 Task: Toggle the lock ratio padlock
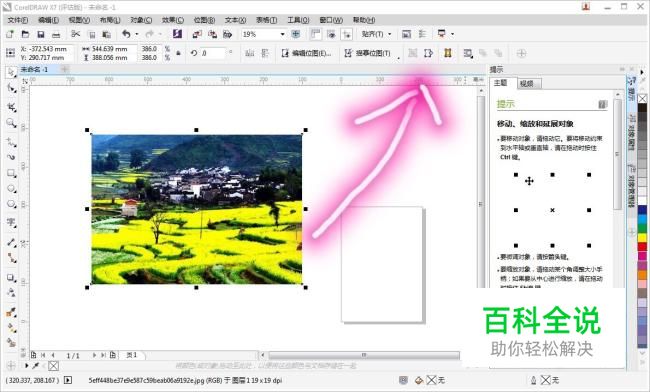(179, 53)
